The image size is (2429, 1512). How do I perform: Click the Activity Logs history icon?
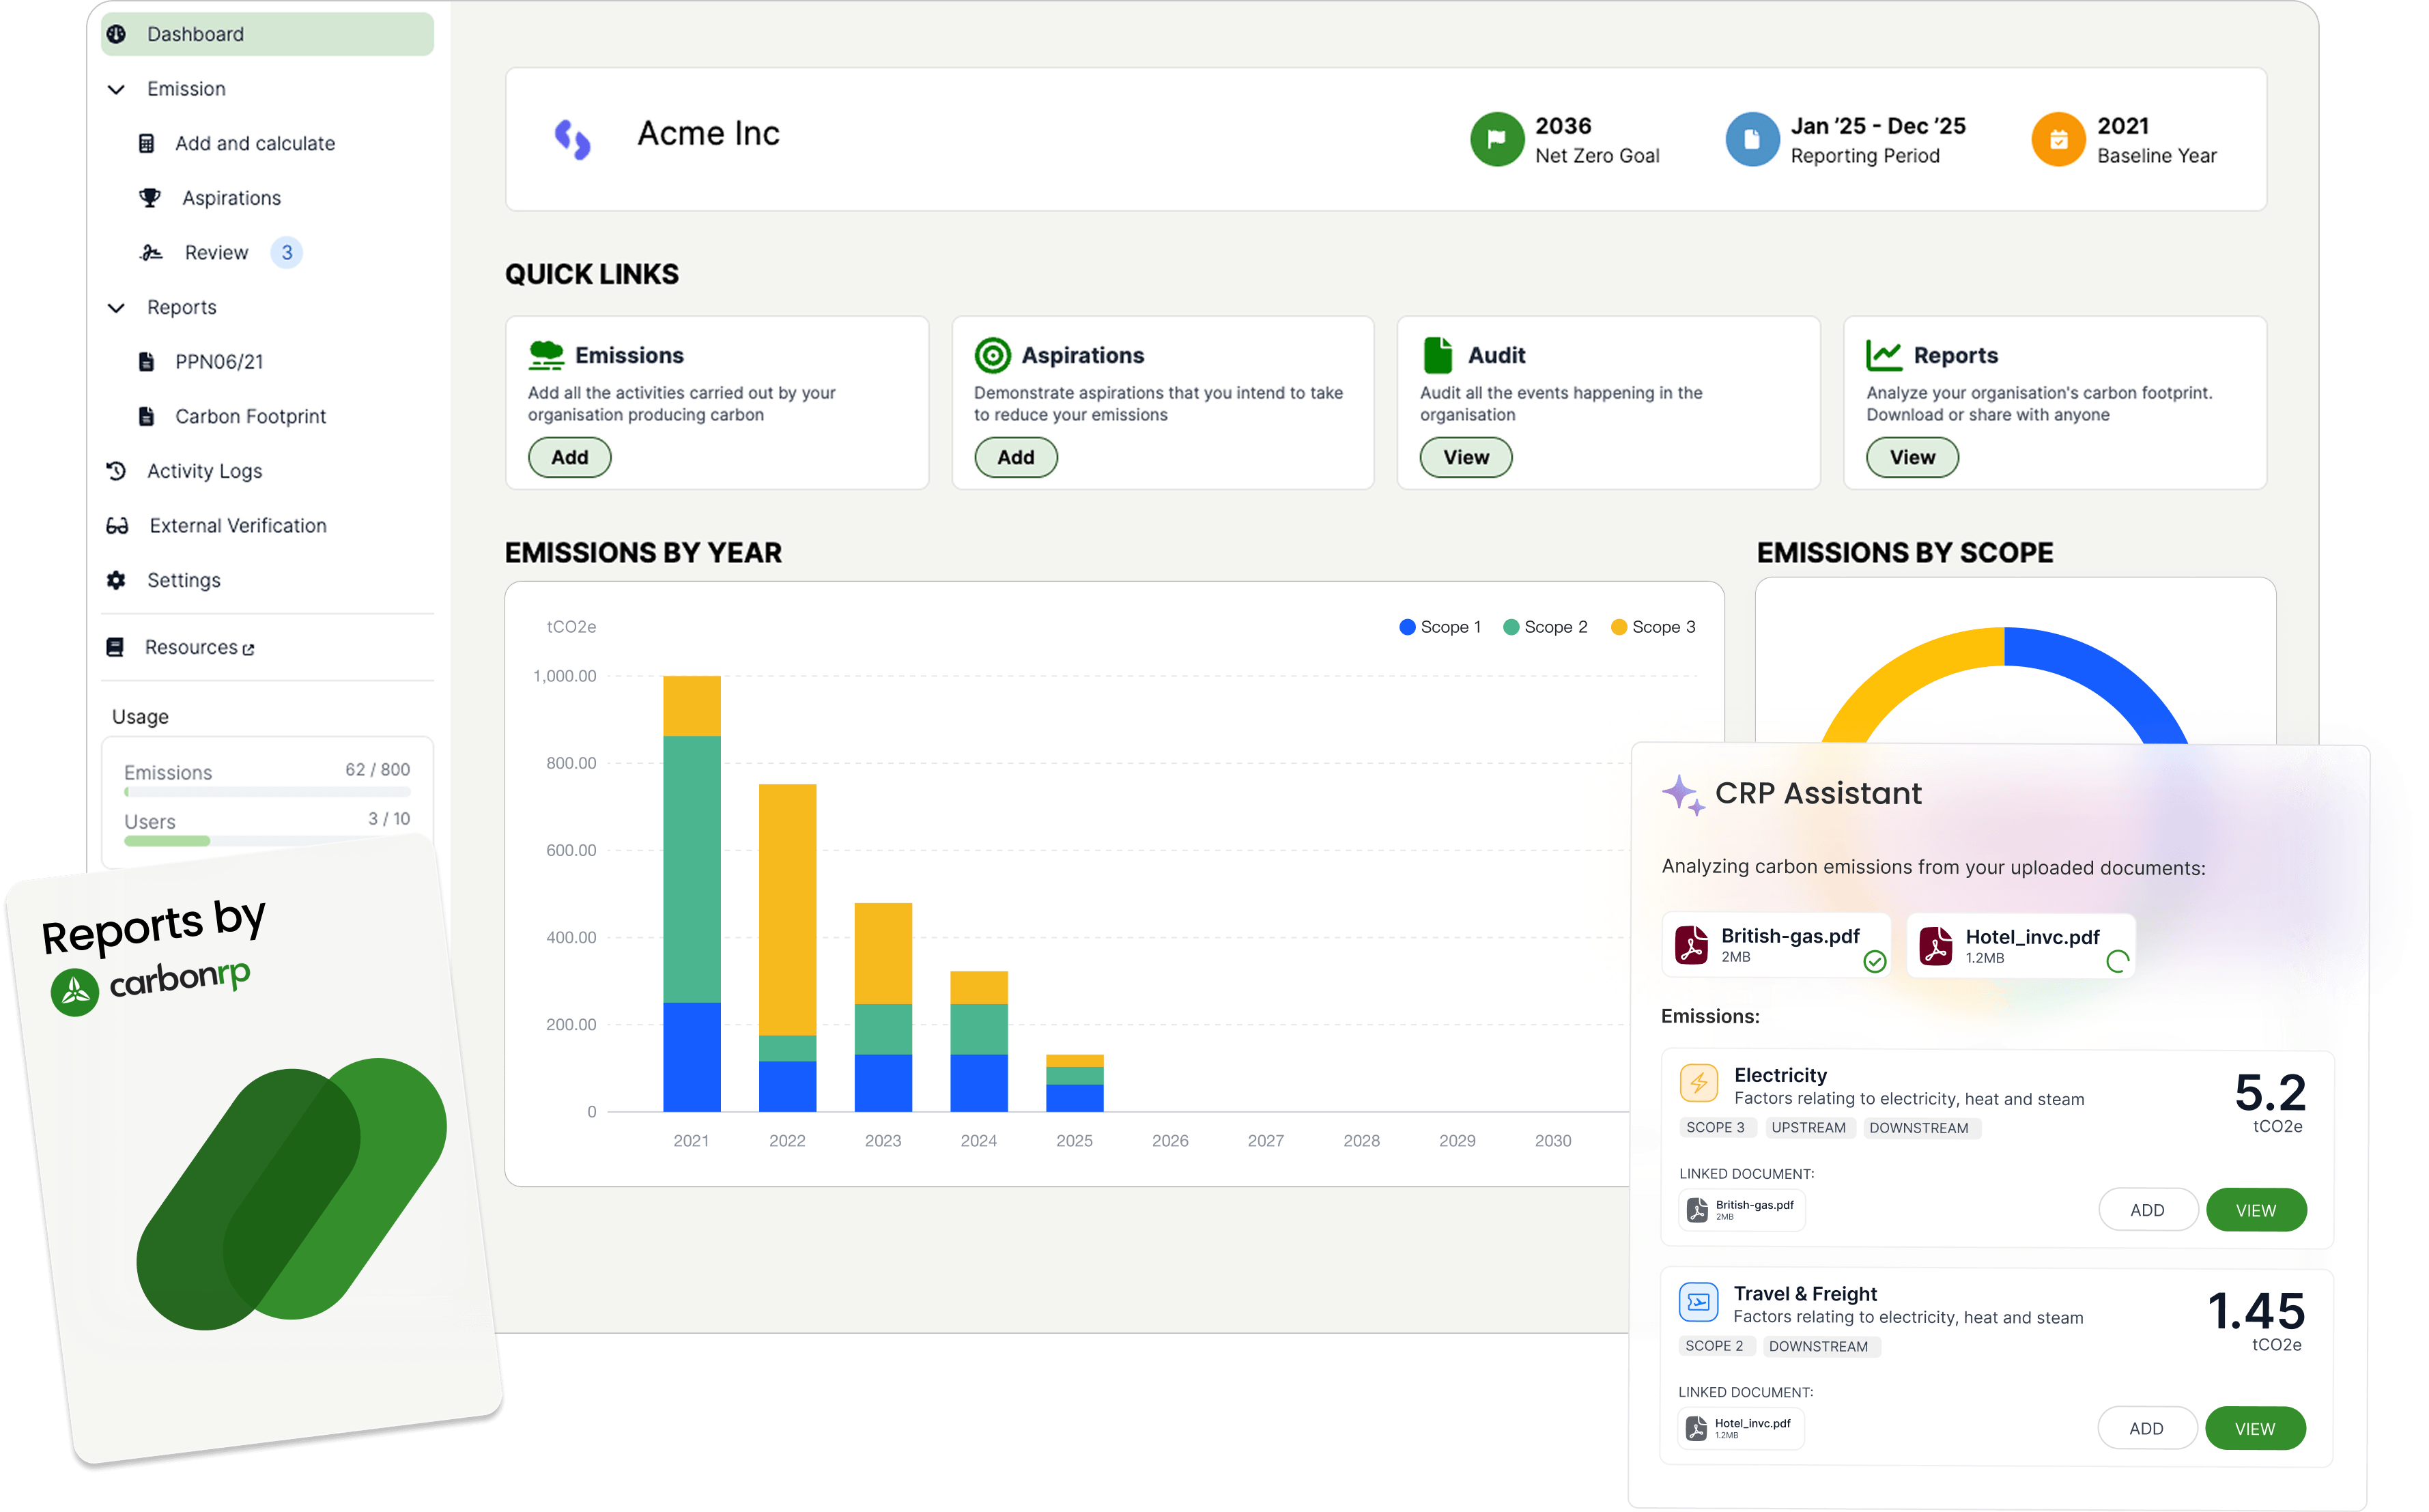point(116,470)
